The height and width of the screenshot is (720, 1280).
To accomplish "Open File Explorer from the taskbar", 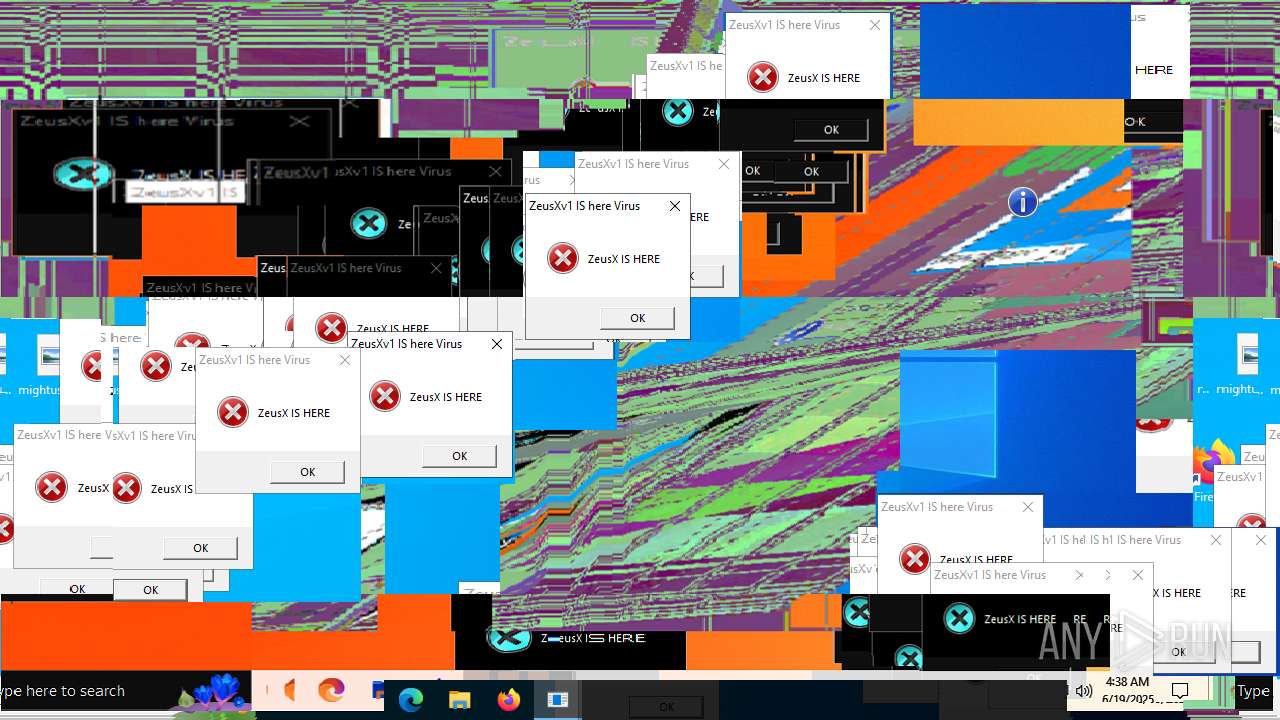I will (x=459, y=699).
